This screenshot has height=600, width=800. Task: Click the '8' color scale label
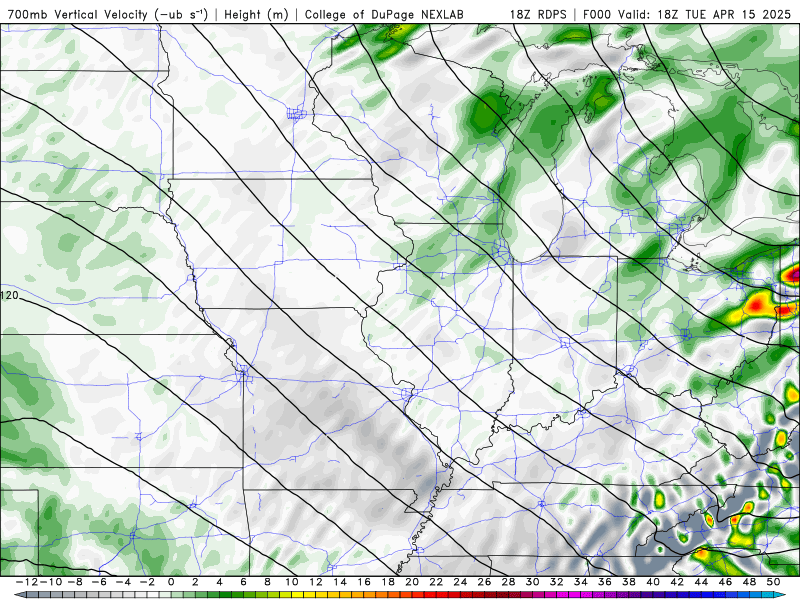coord(267,582)
